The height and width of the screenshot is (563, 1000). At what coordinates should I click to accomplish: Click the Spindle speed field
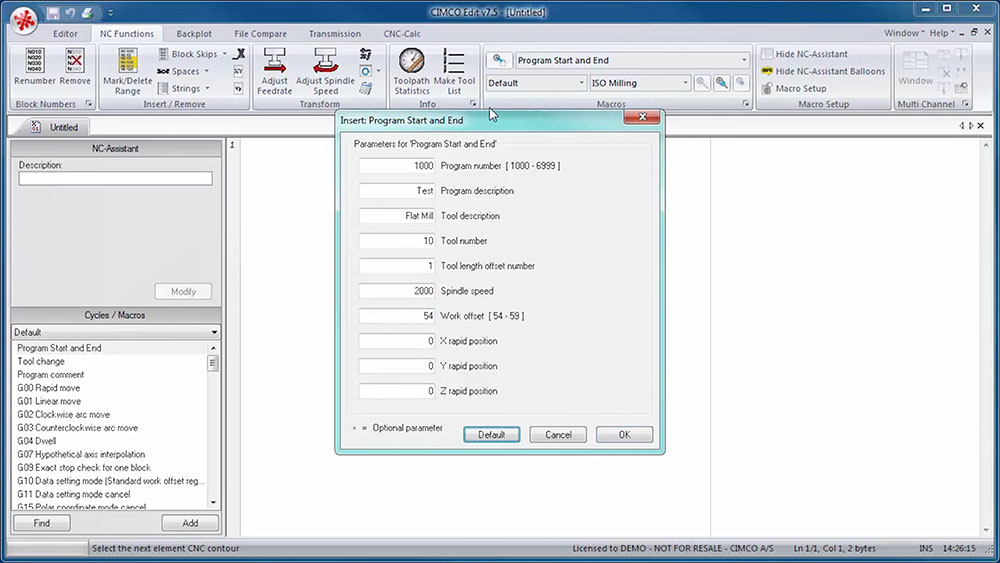(x=397, y=291)
